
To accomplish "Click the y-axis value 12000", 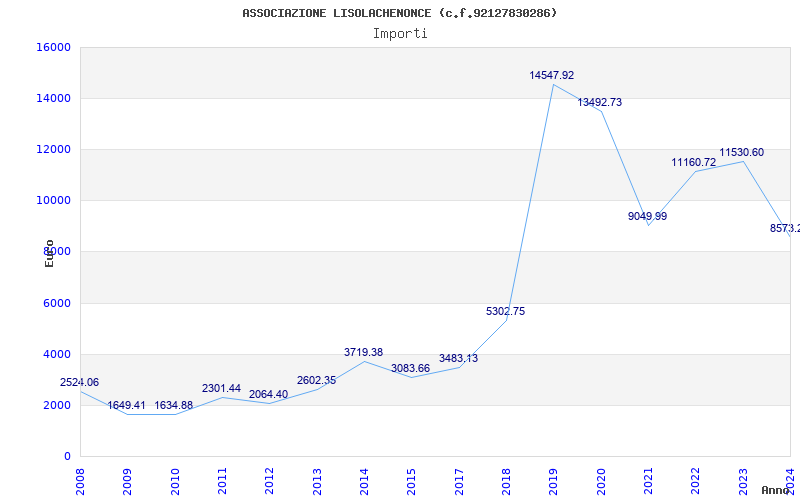I will (54, 149).
